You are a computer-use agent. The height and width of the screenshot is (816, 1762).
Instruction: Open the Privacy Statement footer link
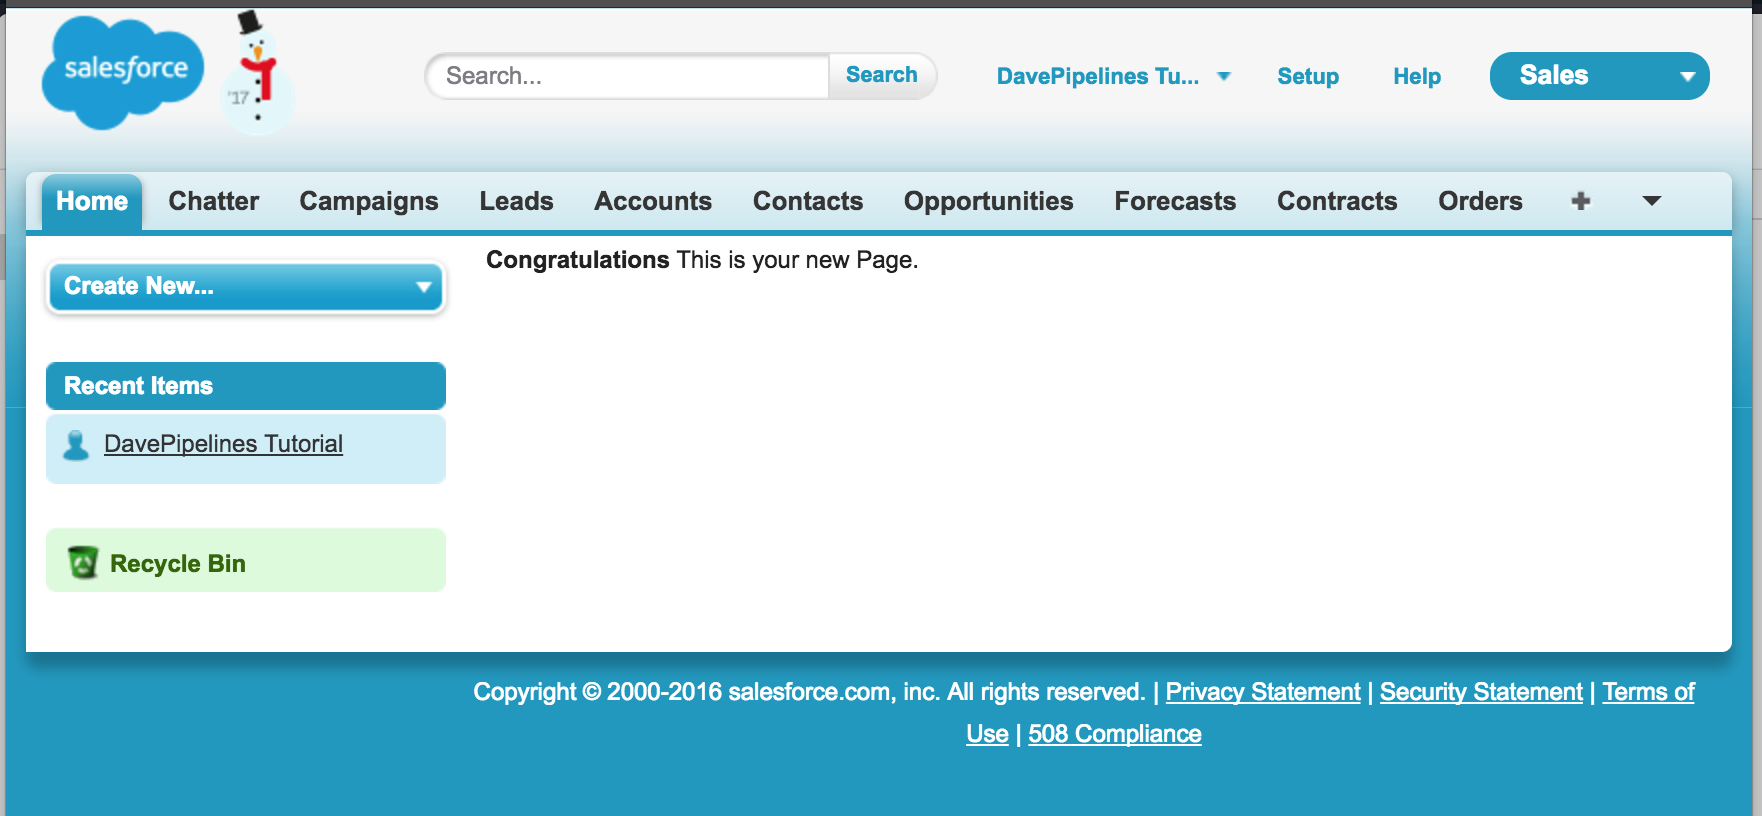pyautogui.click(x=1262, y=692)
